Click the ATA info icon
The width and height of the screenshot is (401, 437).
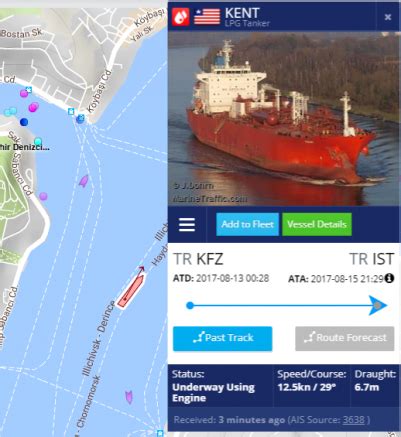pos(389,278)
